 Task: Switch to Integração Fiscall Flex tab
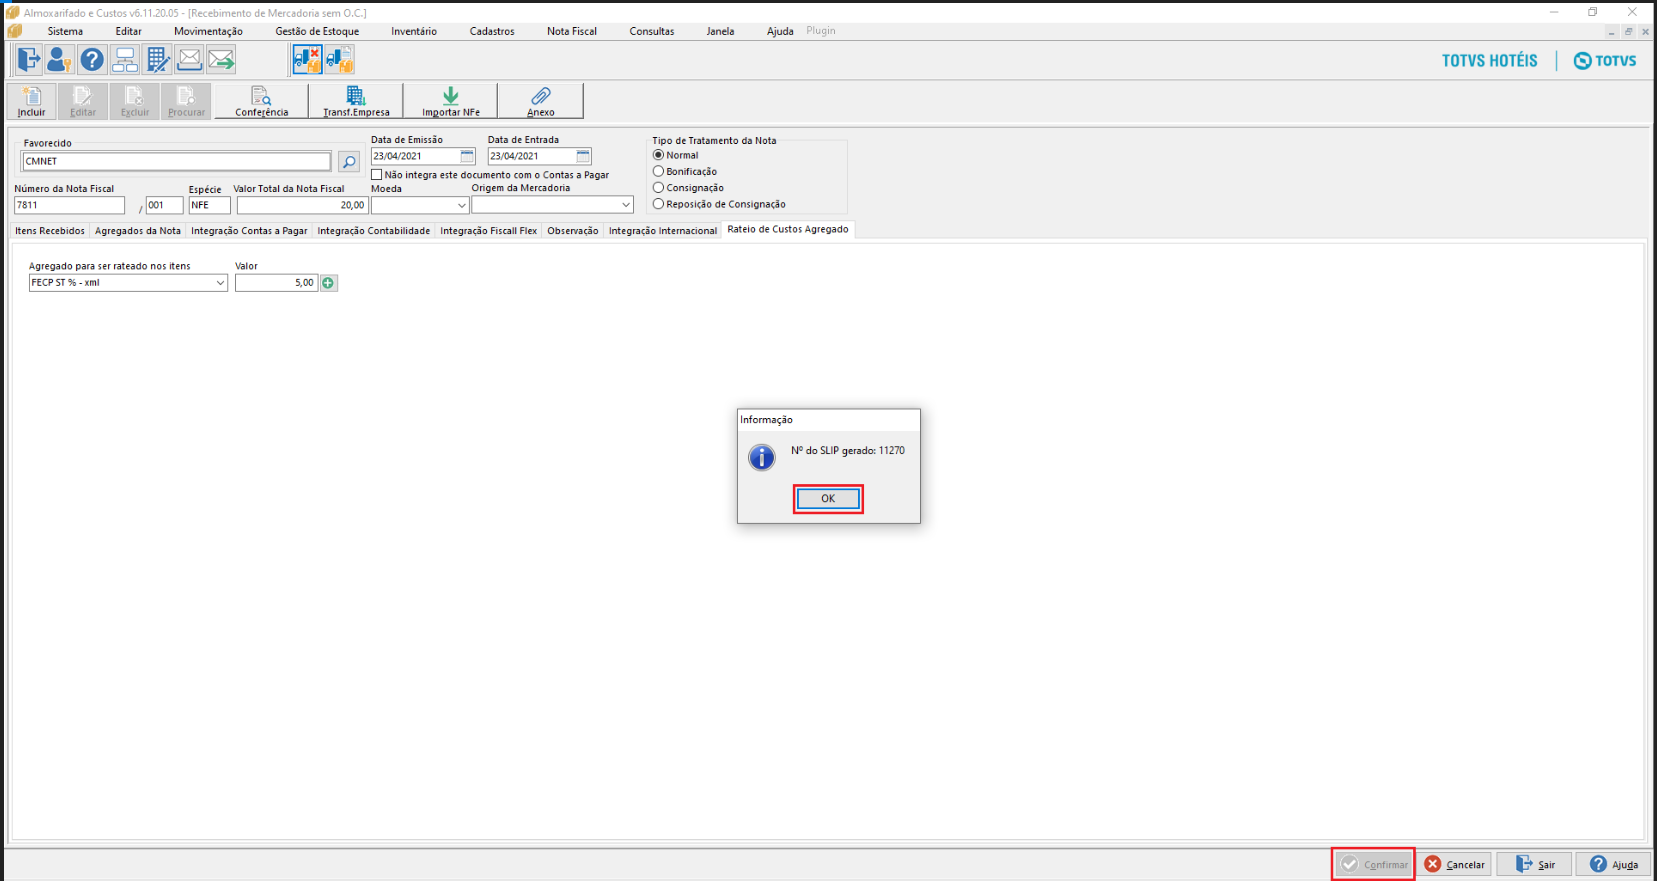tap(489, 231)
